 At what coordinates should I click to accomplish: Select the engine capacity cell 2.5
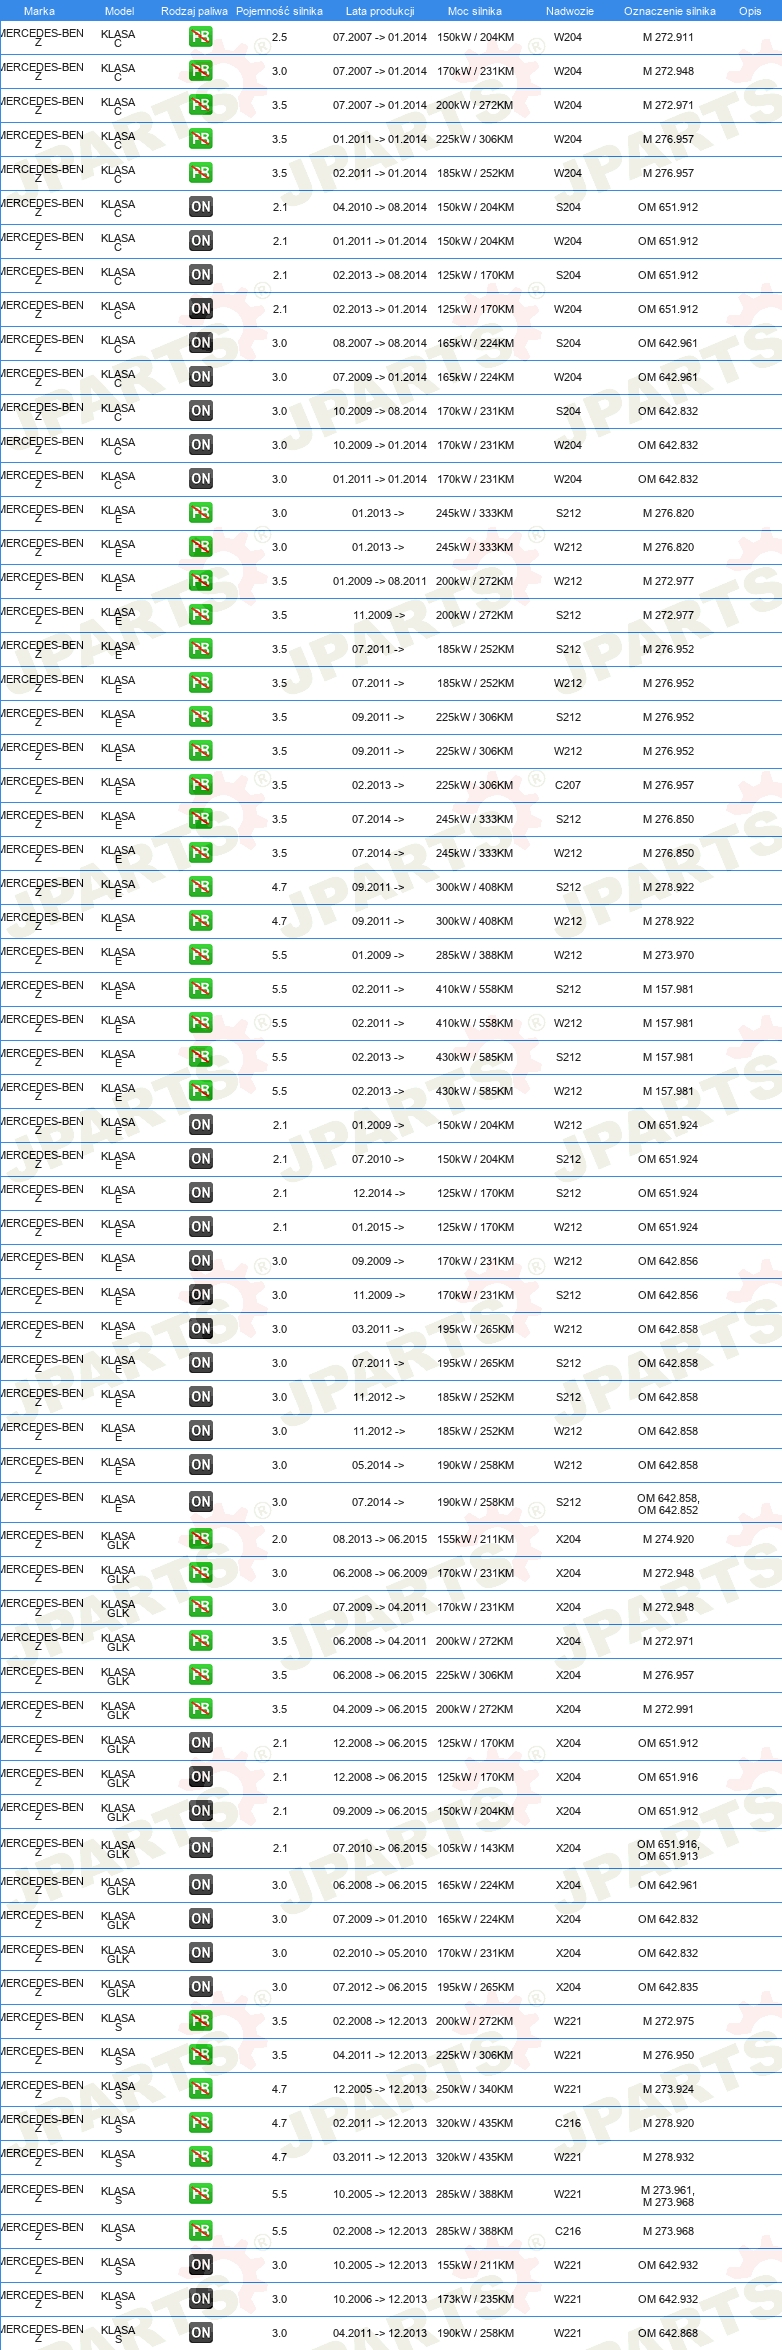pos(280,37)
